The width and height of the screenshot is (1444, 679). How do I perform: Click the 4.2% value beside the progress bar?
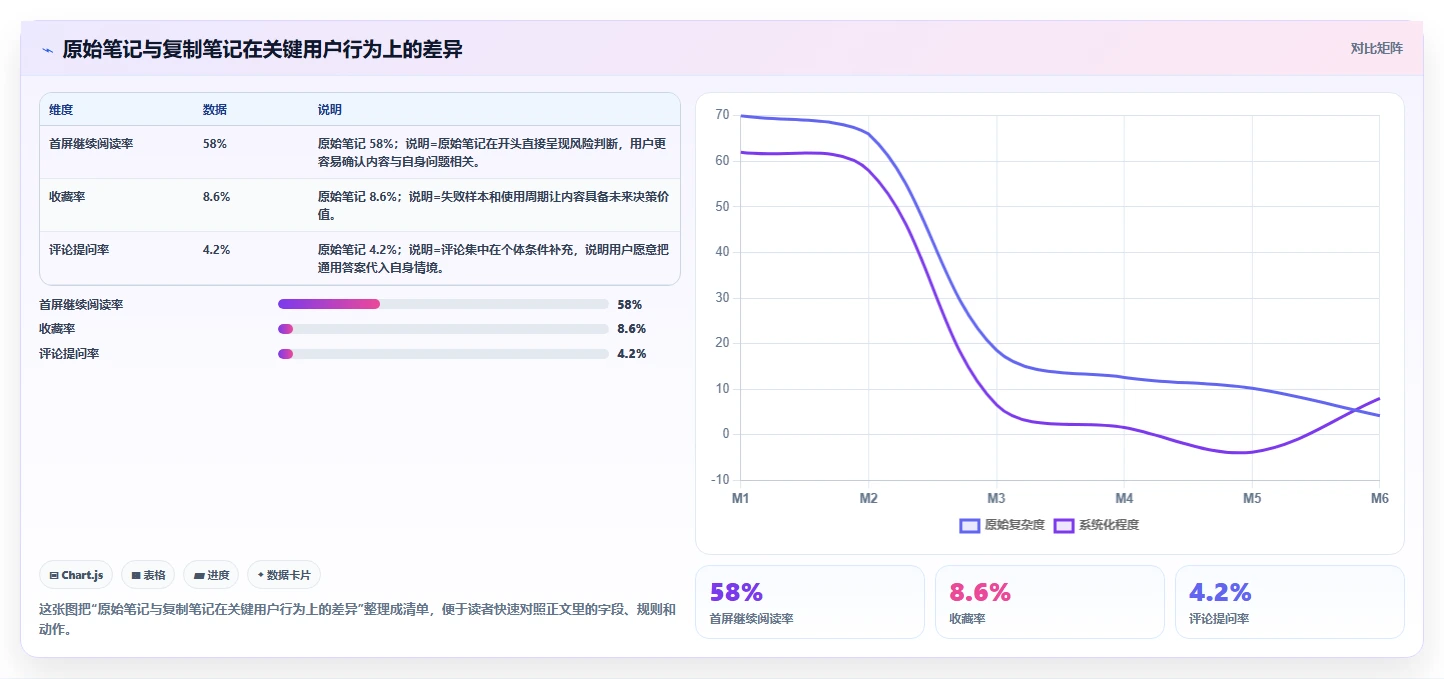(x=631, y=354)
